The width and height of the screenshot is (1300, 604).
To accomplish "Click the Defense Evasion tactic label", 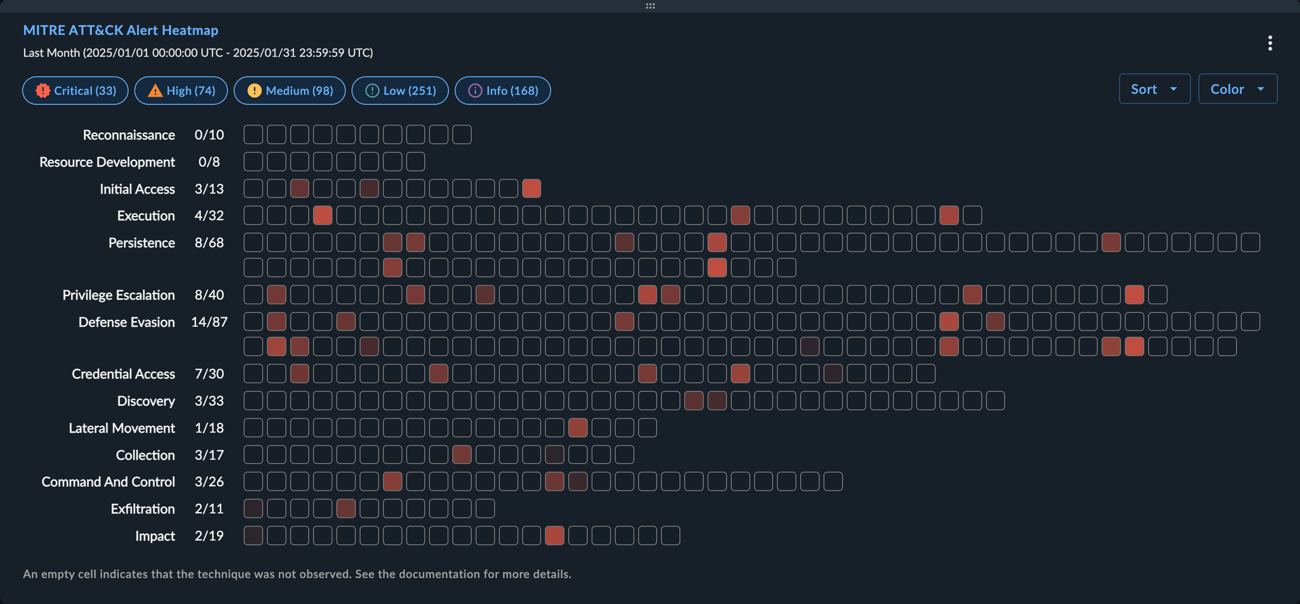I will point(127,322).
